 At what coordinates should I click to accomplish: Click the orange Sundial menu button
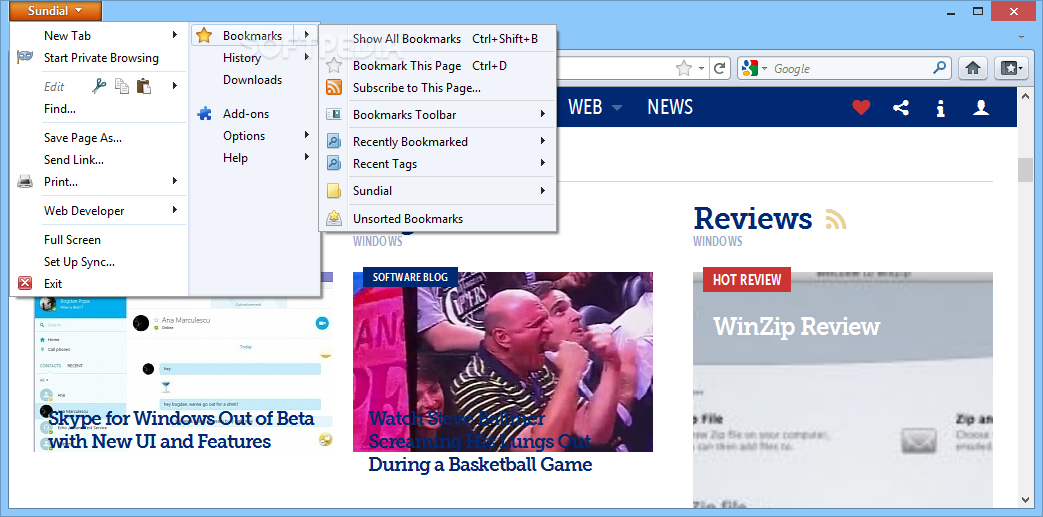click(55, 11)
